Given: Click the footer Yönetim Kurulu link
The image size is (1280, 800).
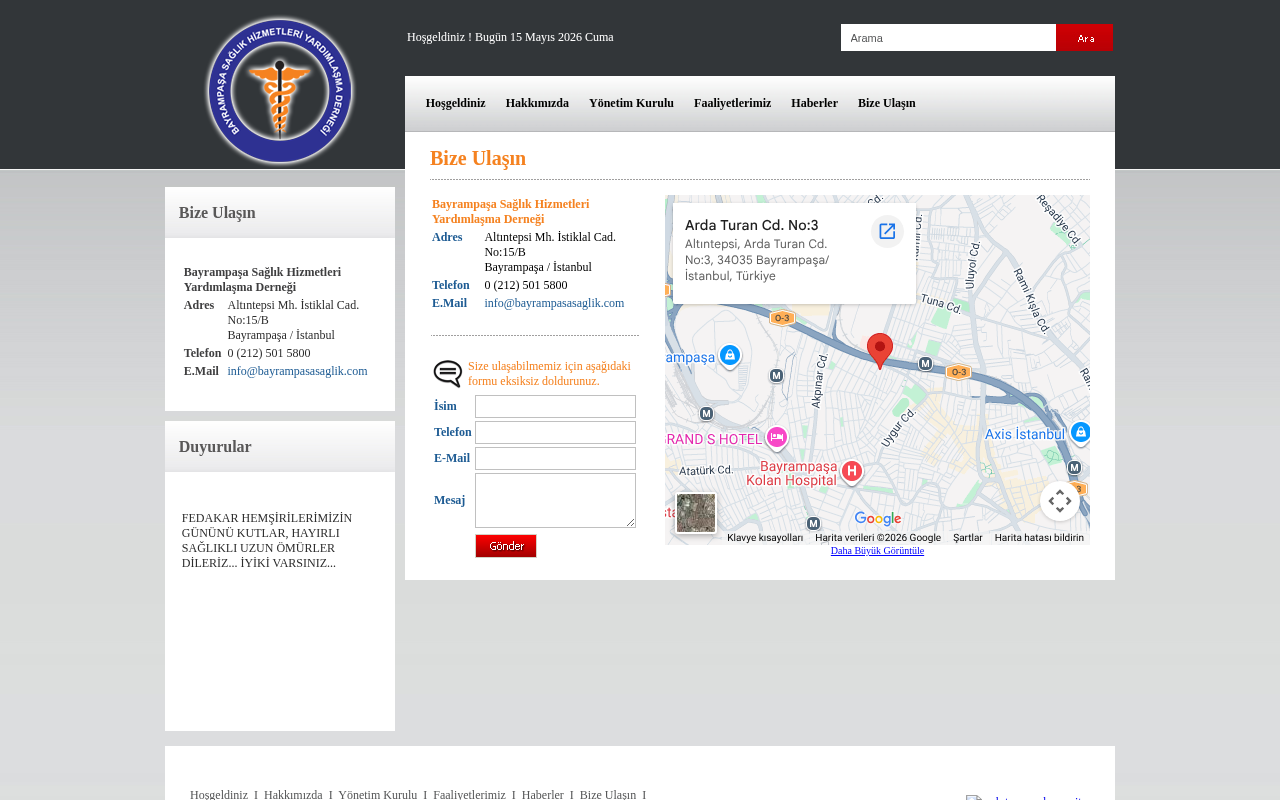Looking at the screenshot, I should (378, 794).
